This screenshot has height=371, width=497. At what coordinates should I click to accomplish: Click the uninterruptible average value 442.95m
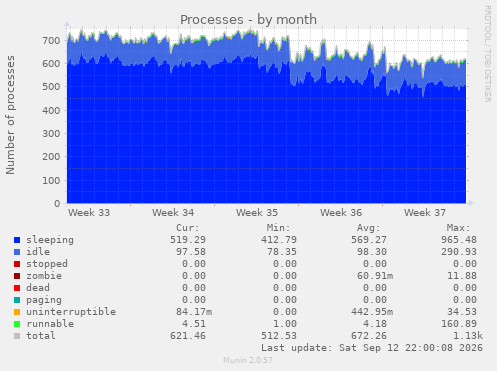pos(372,312)
